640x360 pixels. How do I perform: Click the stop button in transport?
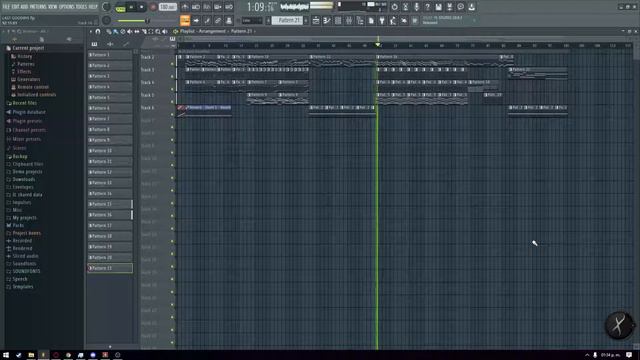142,7
